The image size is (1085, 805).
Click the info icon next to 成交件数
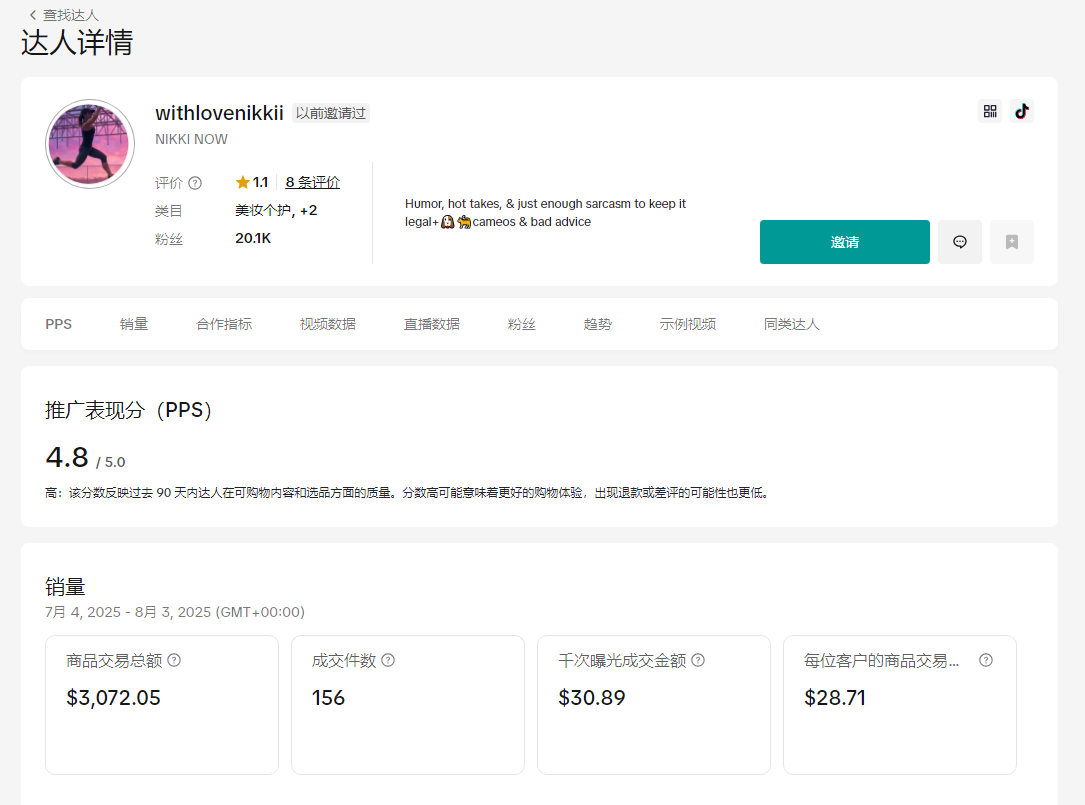(388, 660)
